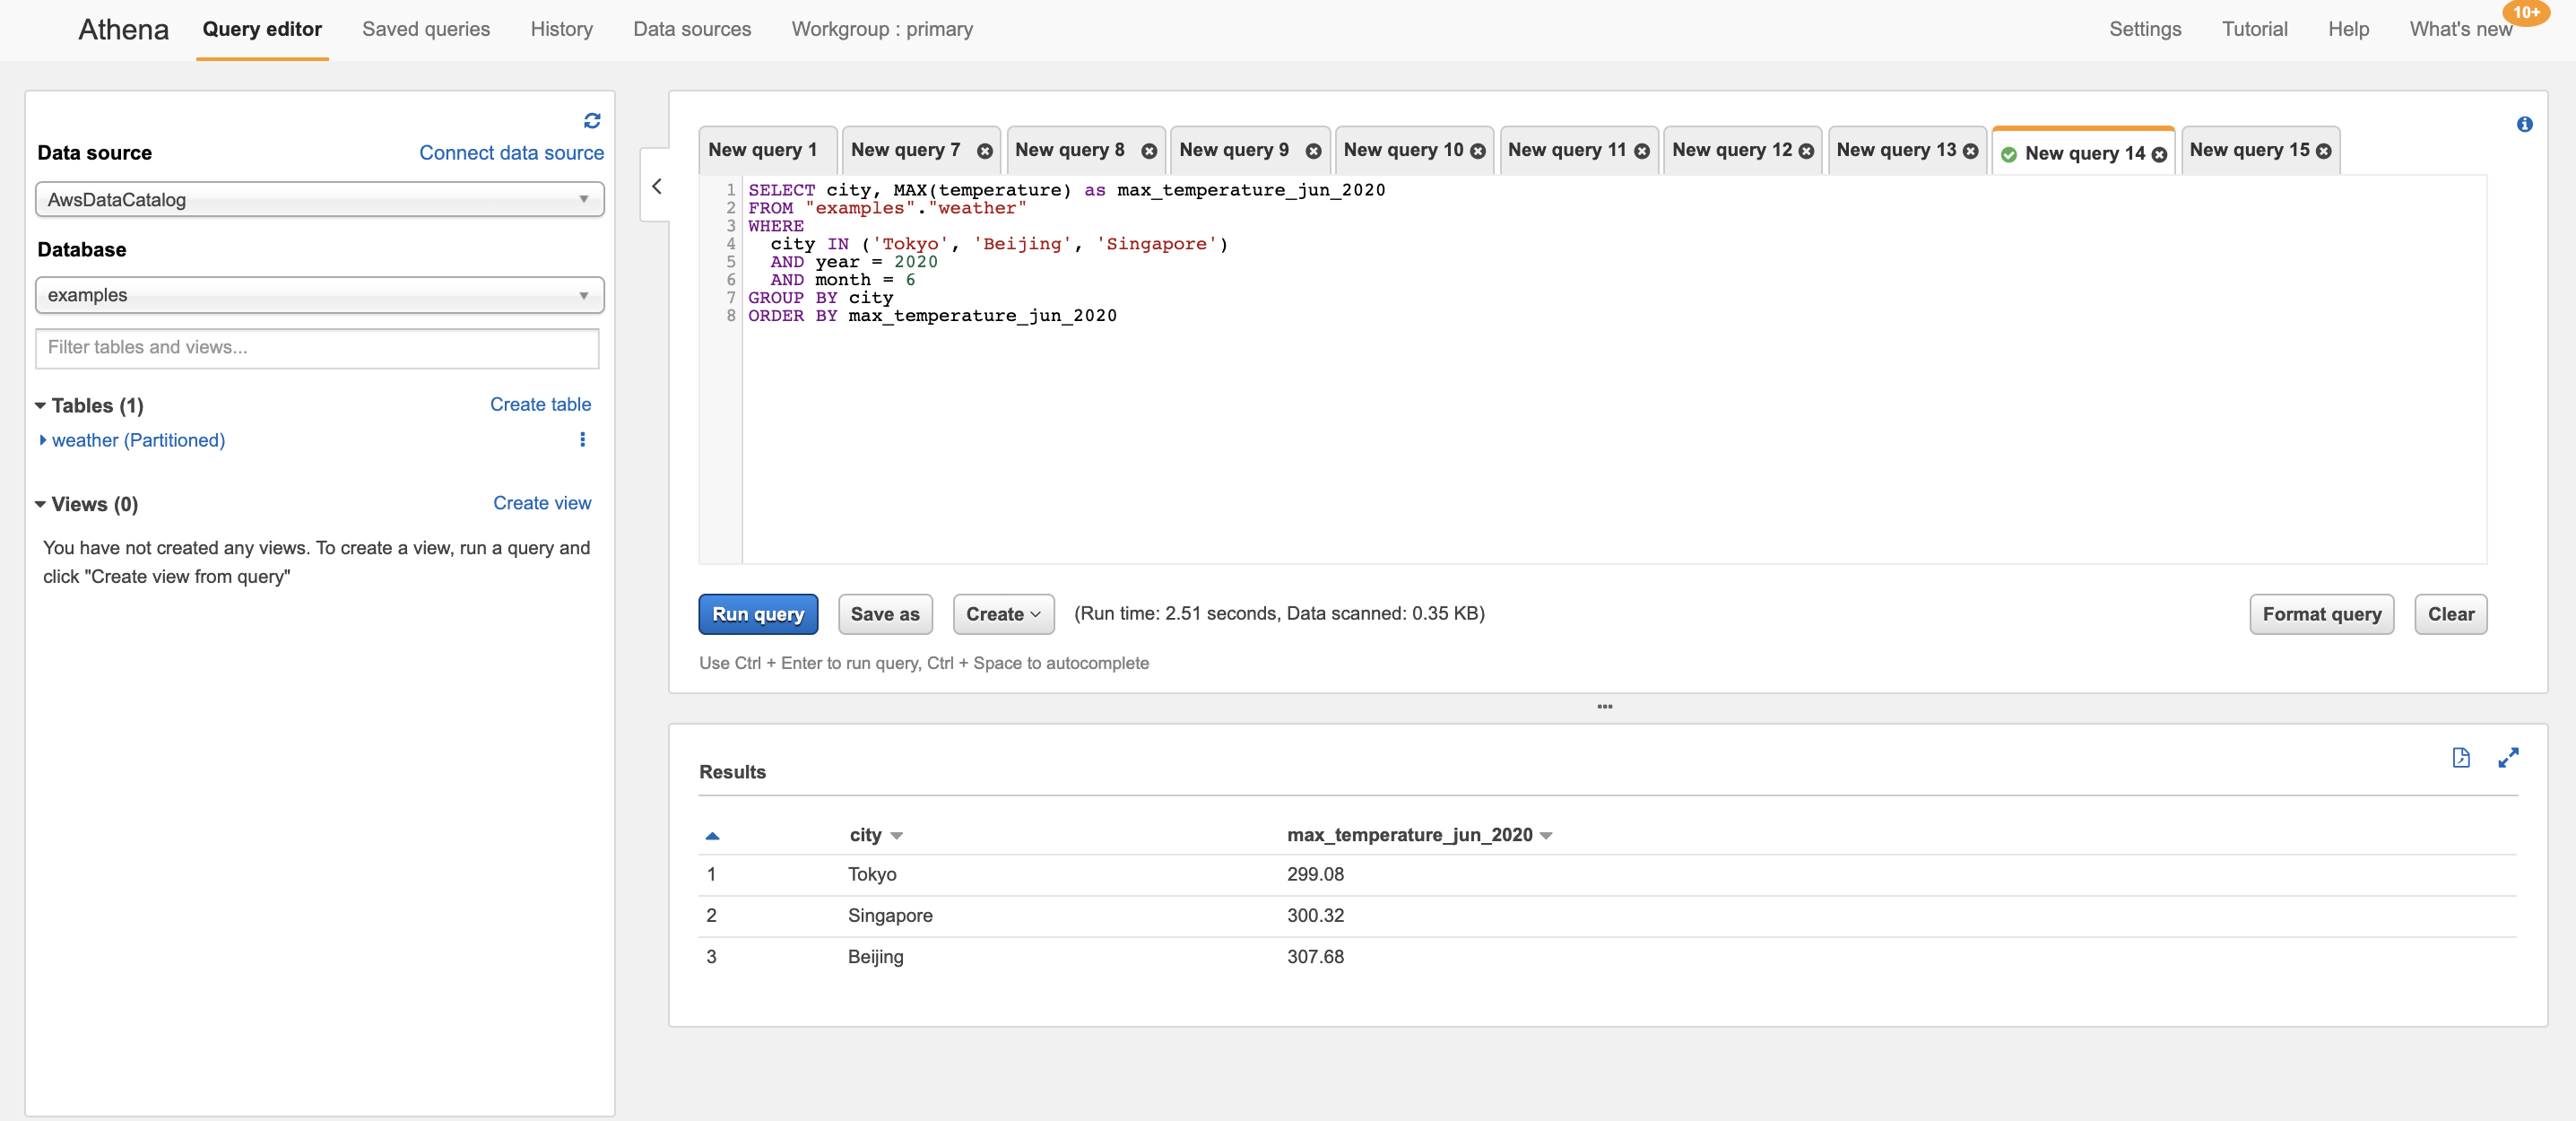Toggle Tables section collapse
Screen dimensions: 2576x1121
coord(41,403)
